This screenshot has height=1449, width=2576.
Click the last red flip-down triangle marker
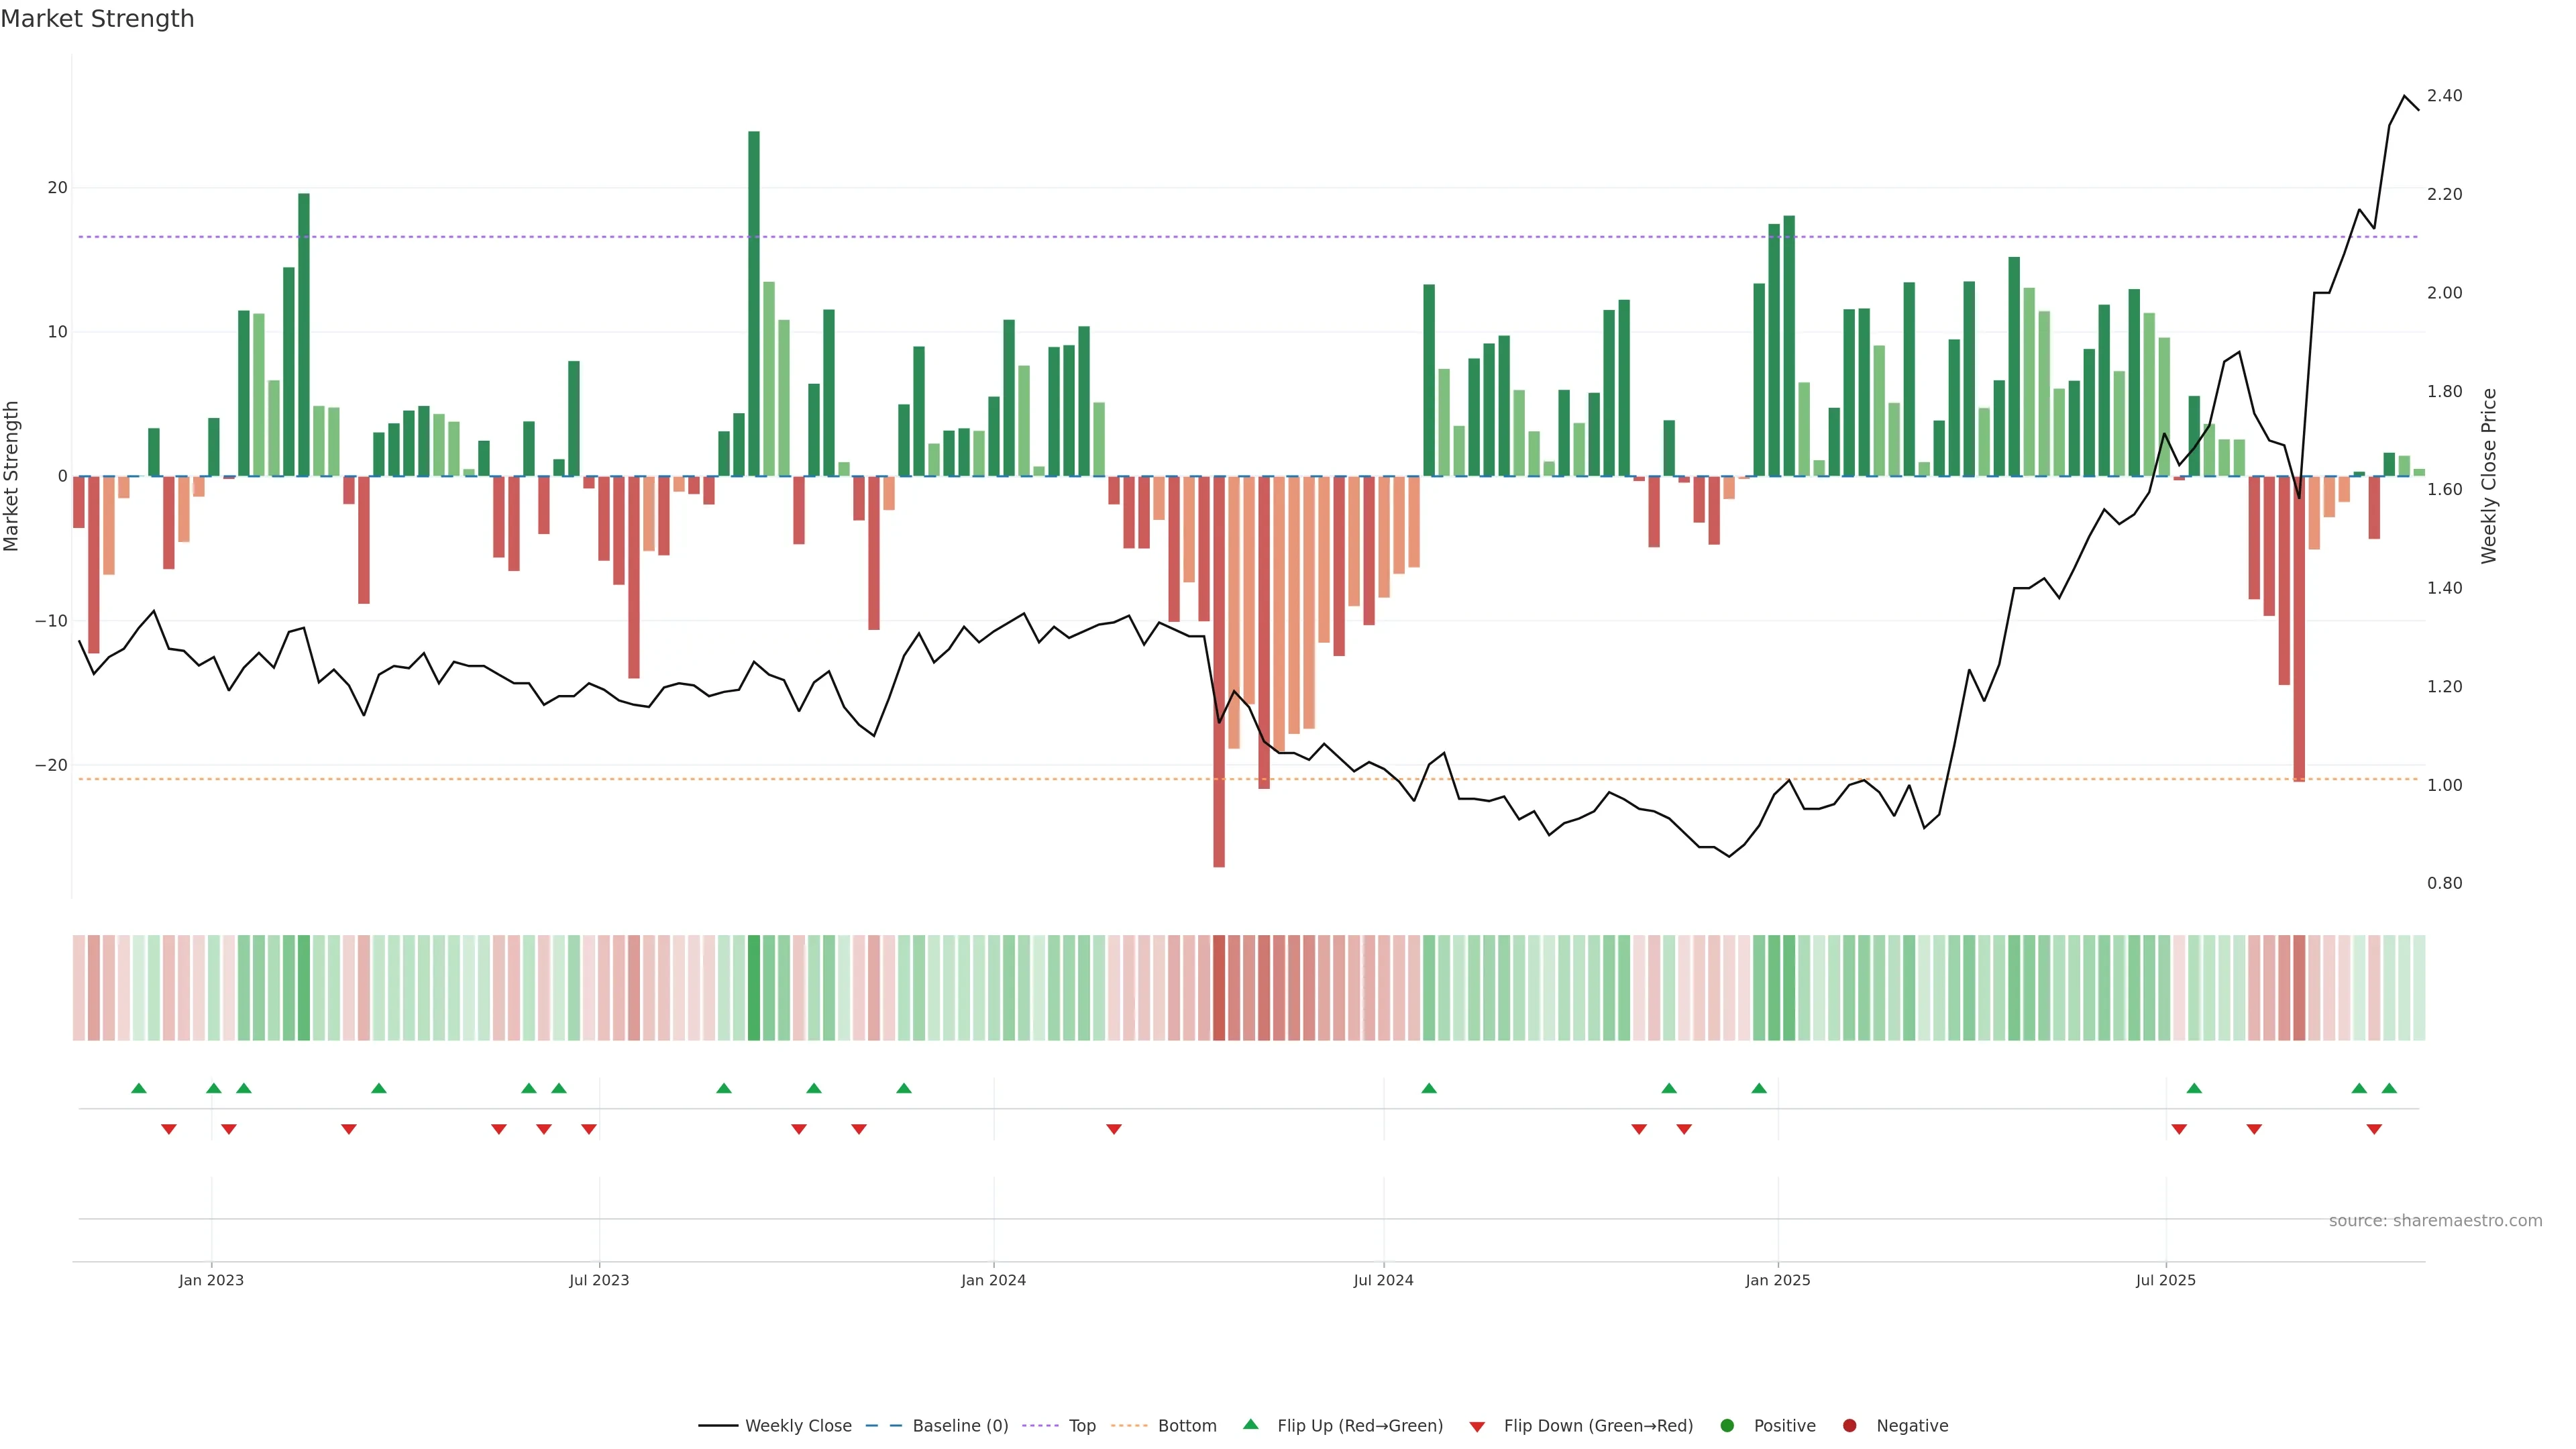tap(2374, 1129)
